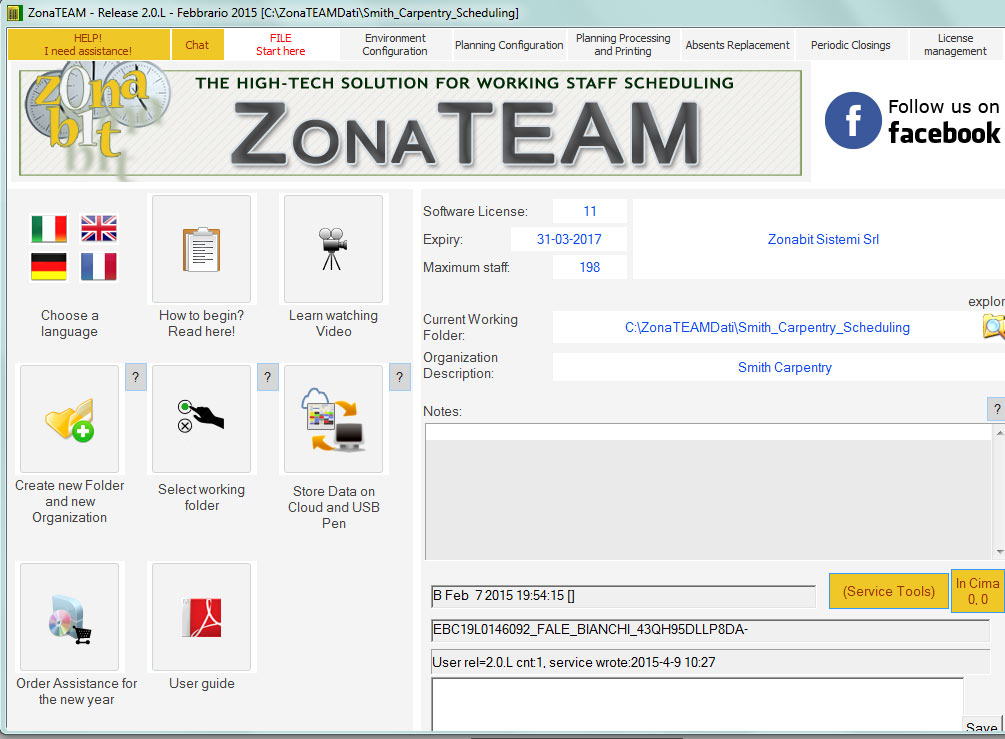The width and height of the screenshot is (1005, 739).
Task: Open help for Create new Folder
Action: [x=135, y=377]
